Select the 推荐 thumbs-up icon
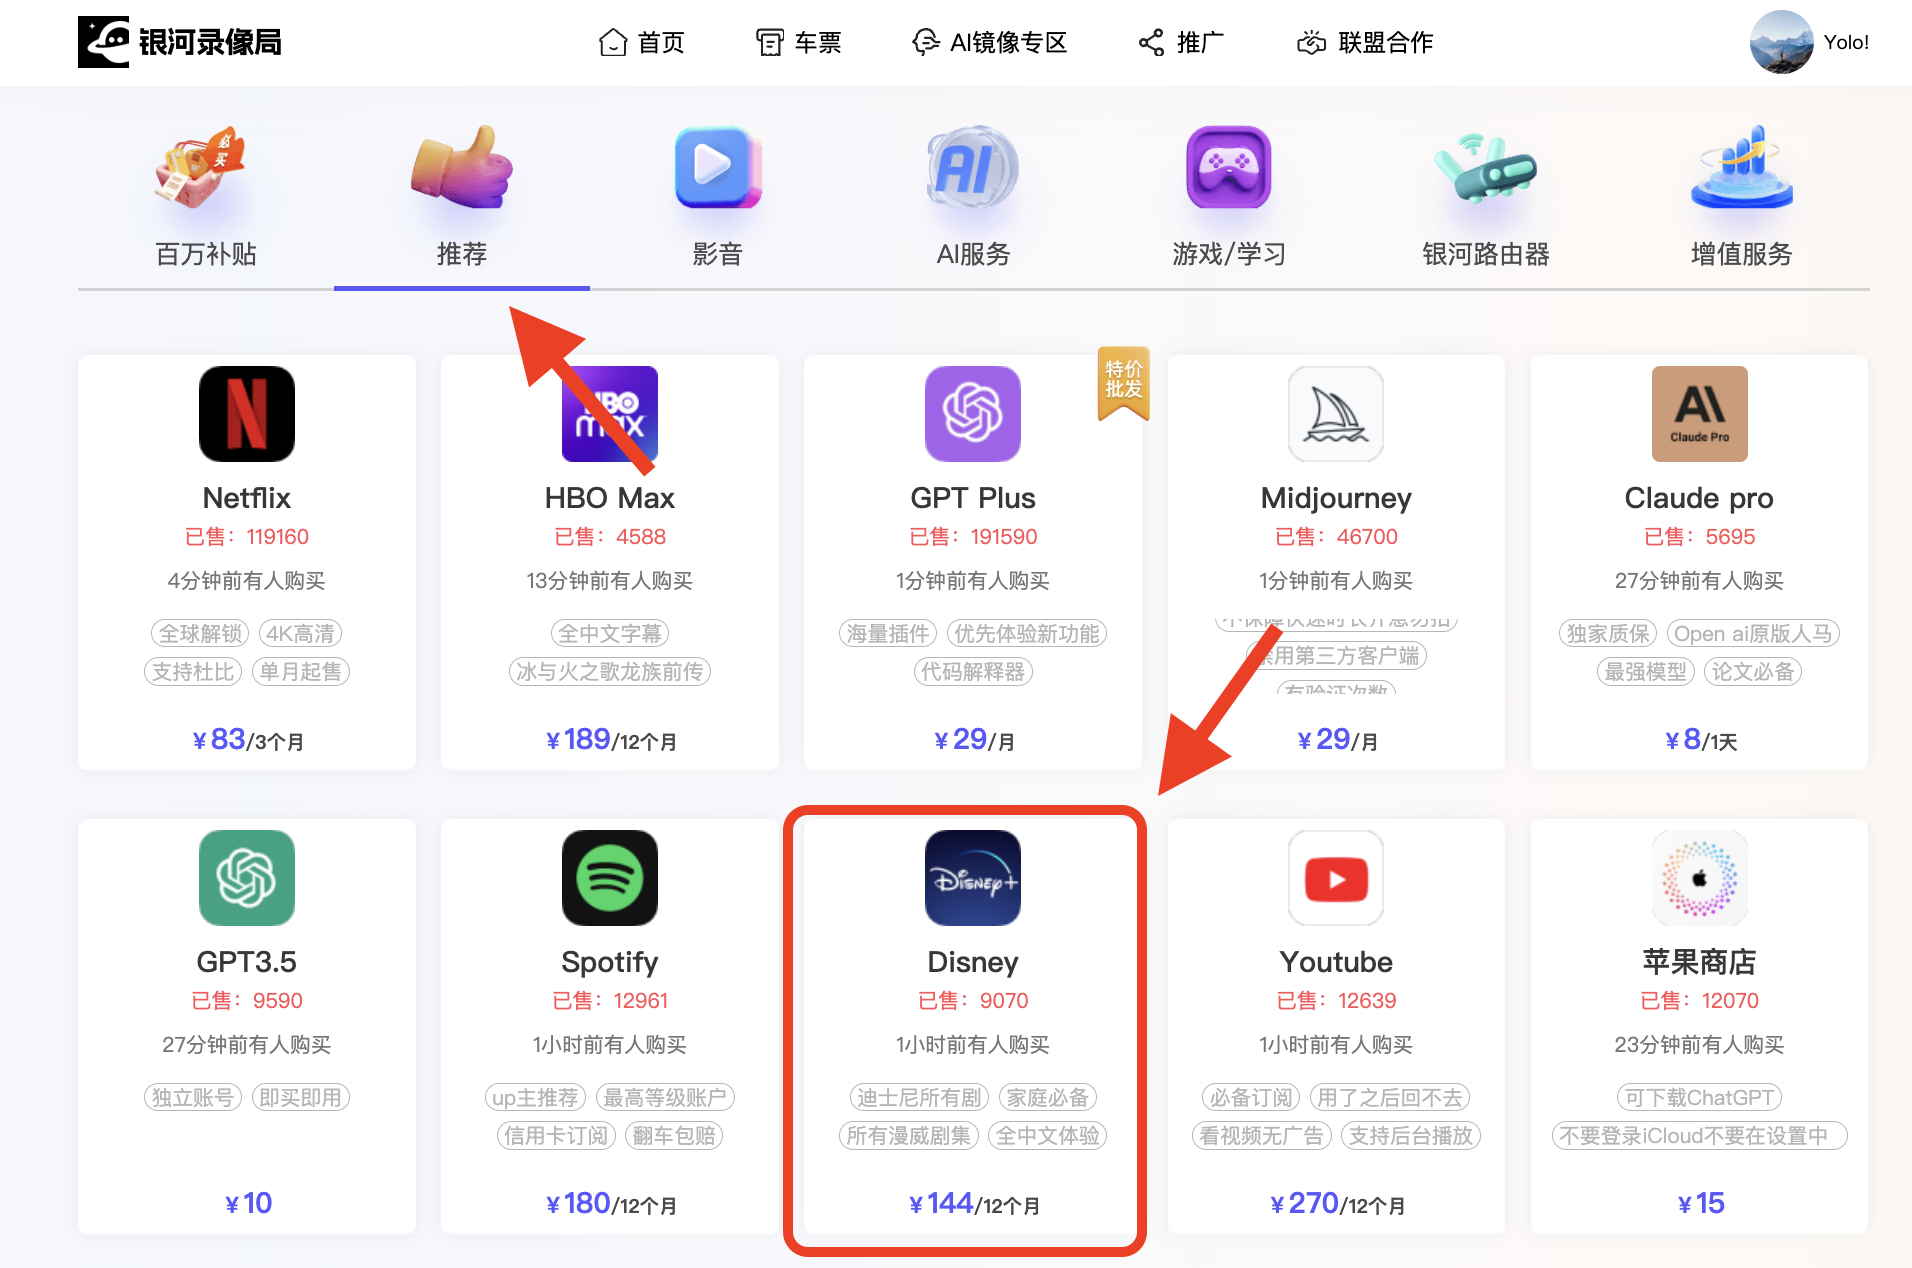1912x1268 pixels. pyautogui.click(x=461, y=166)
